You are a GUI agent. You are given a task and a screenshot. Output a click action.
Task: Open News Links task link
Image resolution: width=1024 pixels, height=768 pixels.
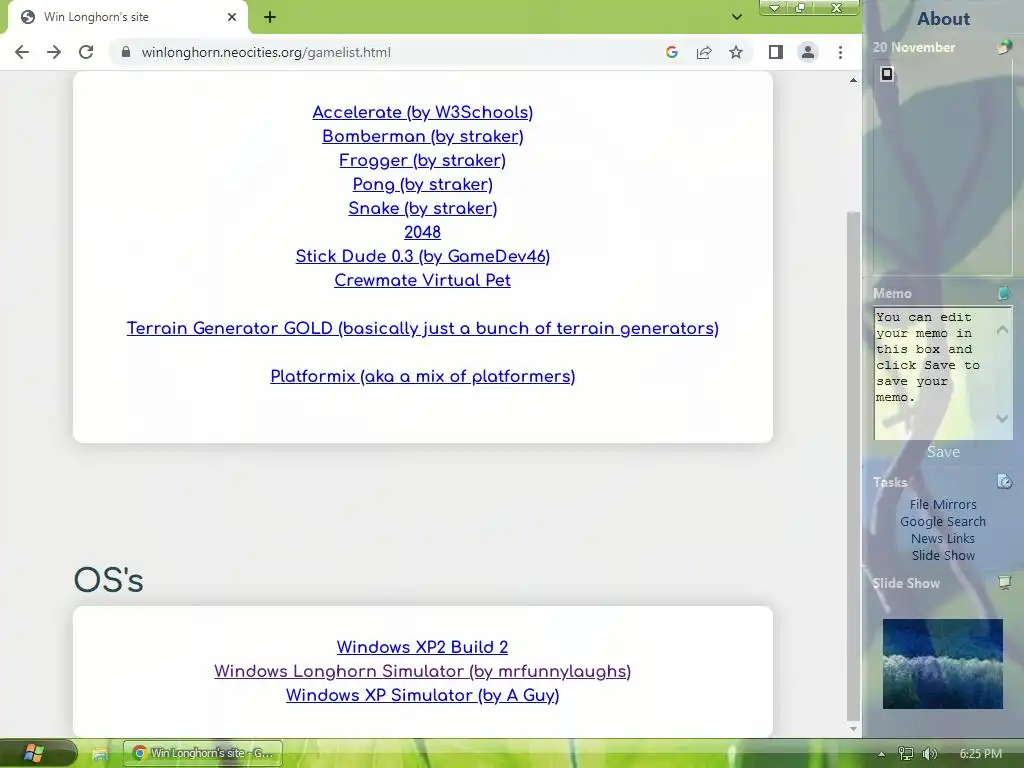coord(943,538)
